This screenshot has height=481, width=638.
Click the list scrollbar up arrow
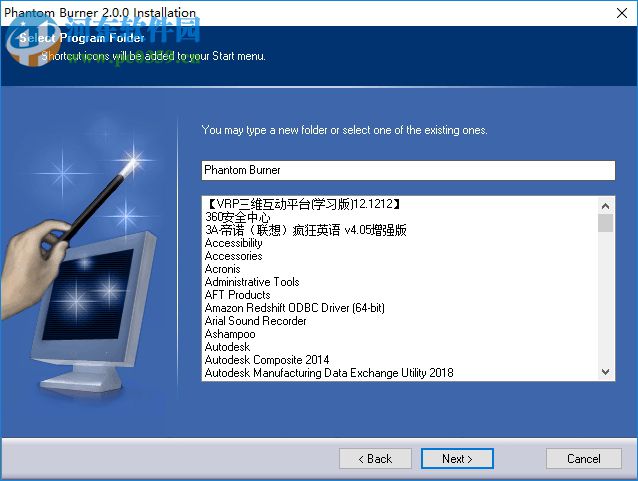pos(605,206)
